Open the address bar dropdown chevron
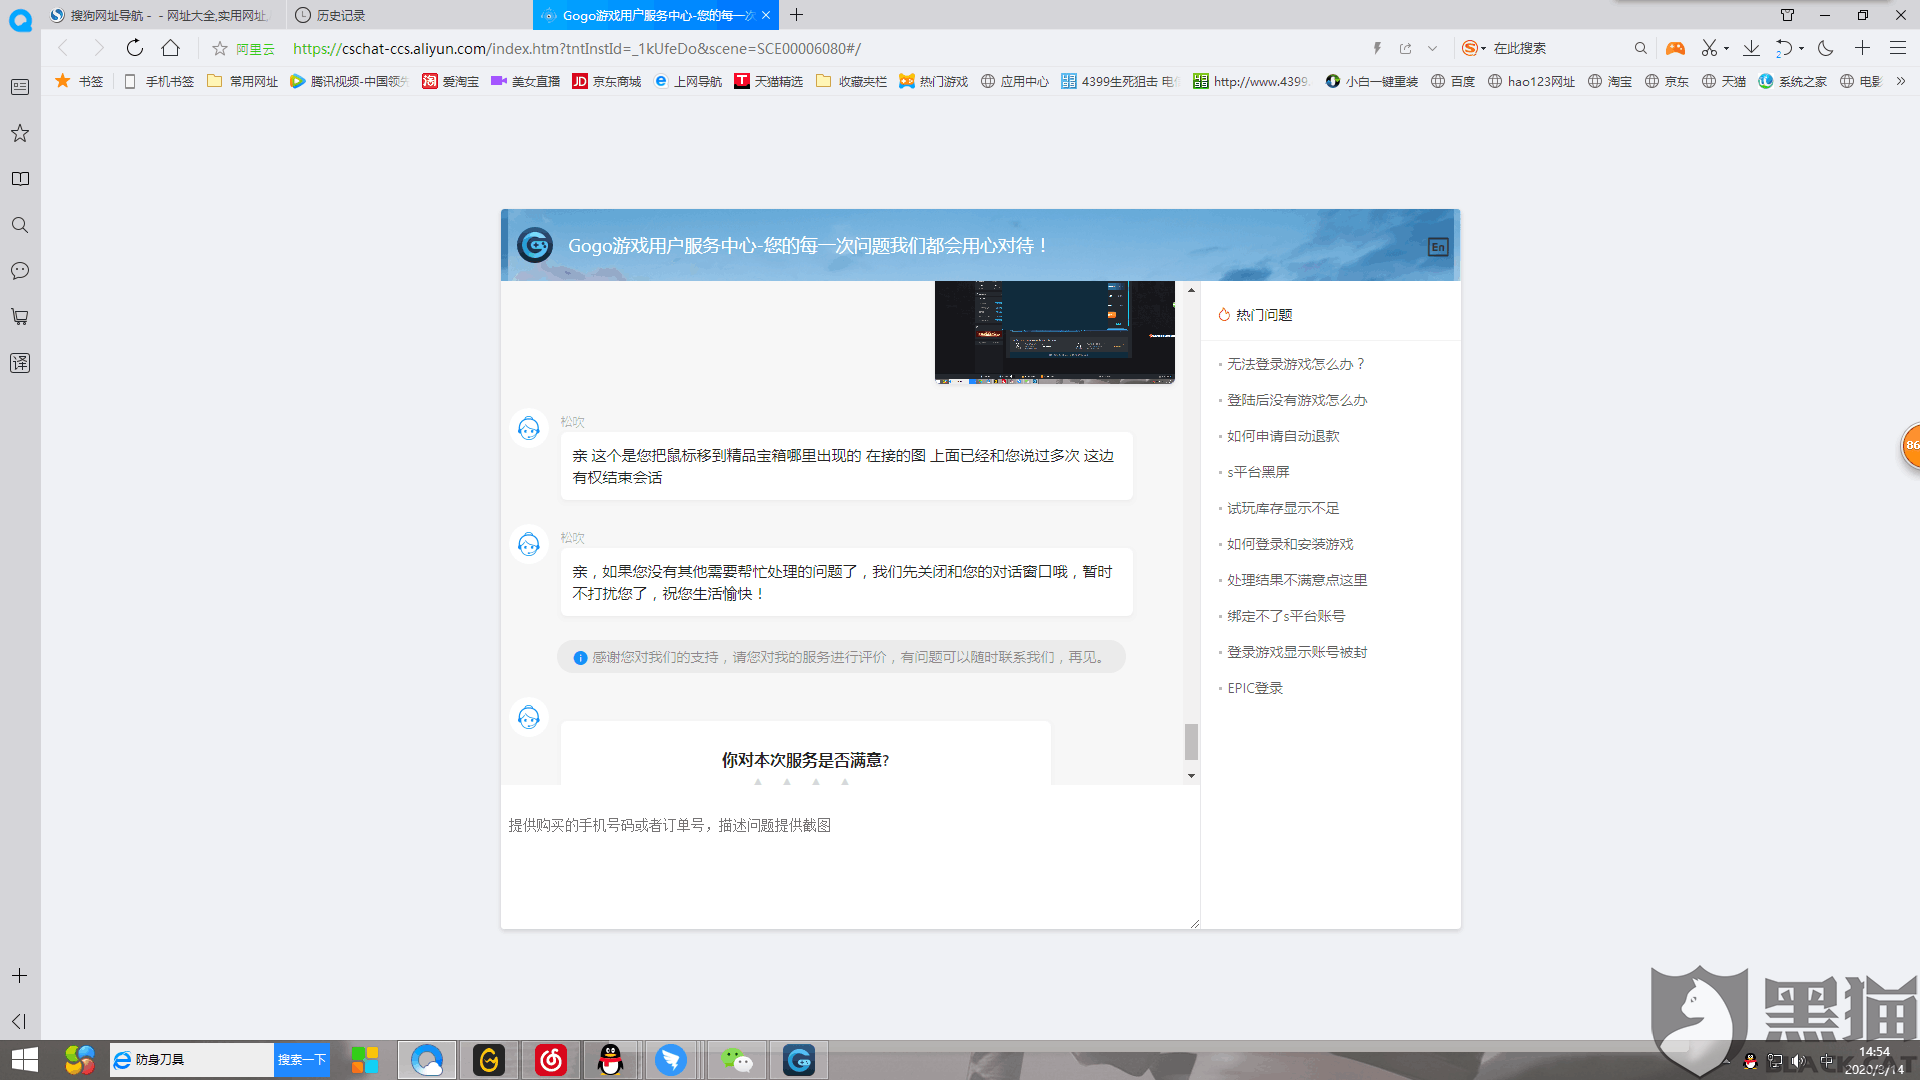The width and height of the screenshot is (1920, 1080). click(1432, 48)
